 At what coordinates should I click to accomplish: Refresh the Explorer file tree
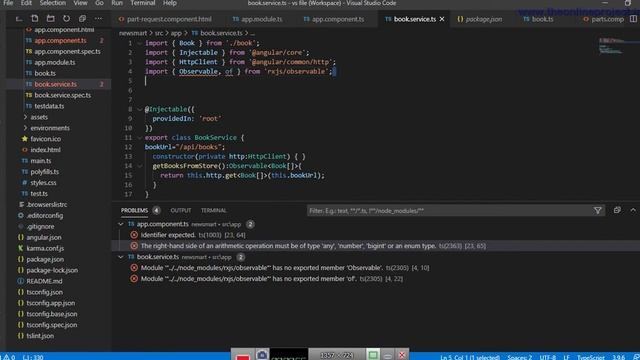tap(66, 18)
